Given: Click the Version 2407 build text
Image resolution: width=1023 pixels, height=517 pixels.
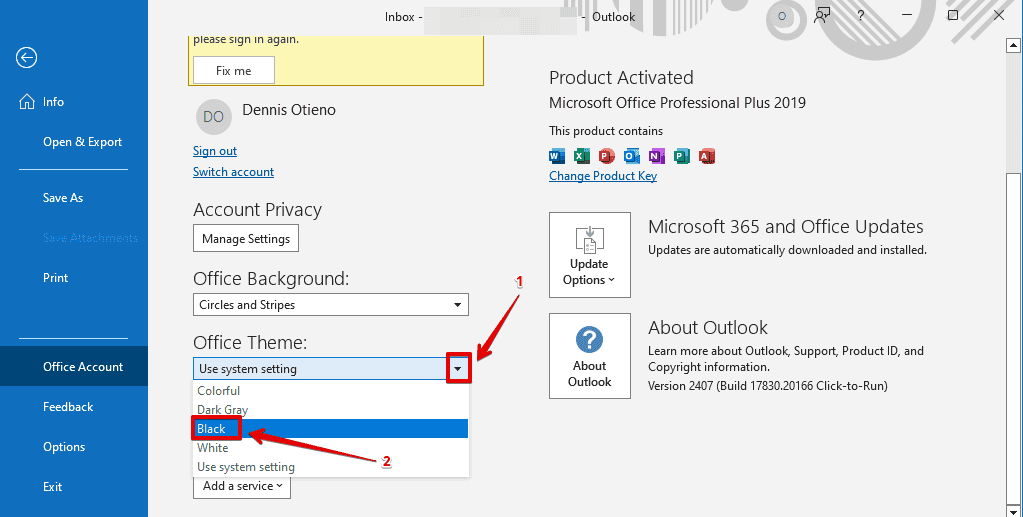Looking at the screenshot, I should [768, 386].
